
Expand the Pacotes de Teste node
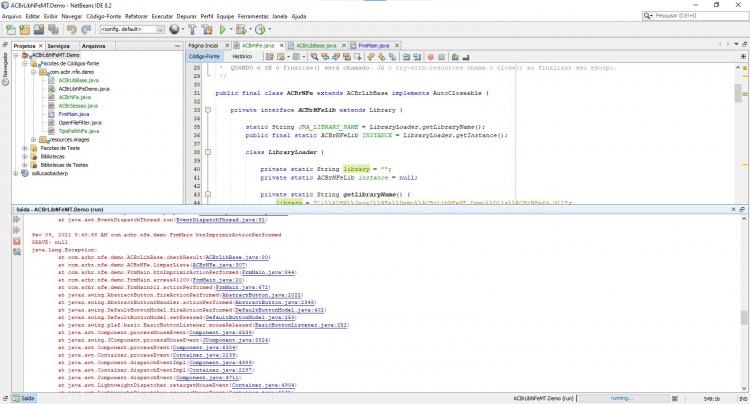tap(25, 148)
